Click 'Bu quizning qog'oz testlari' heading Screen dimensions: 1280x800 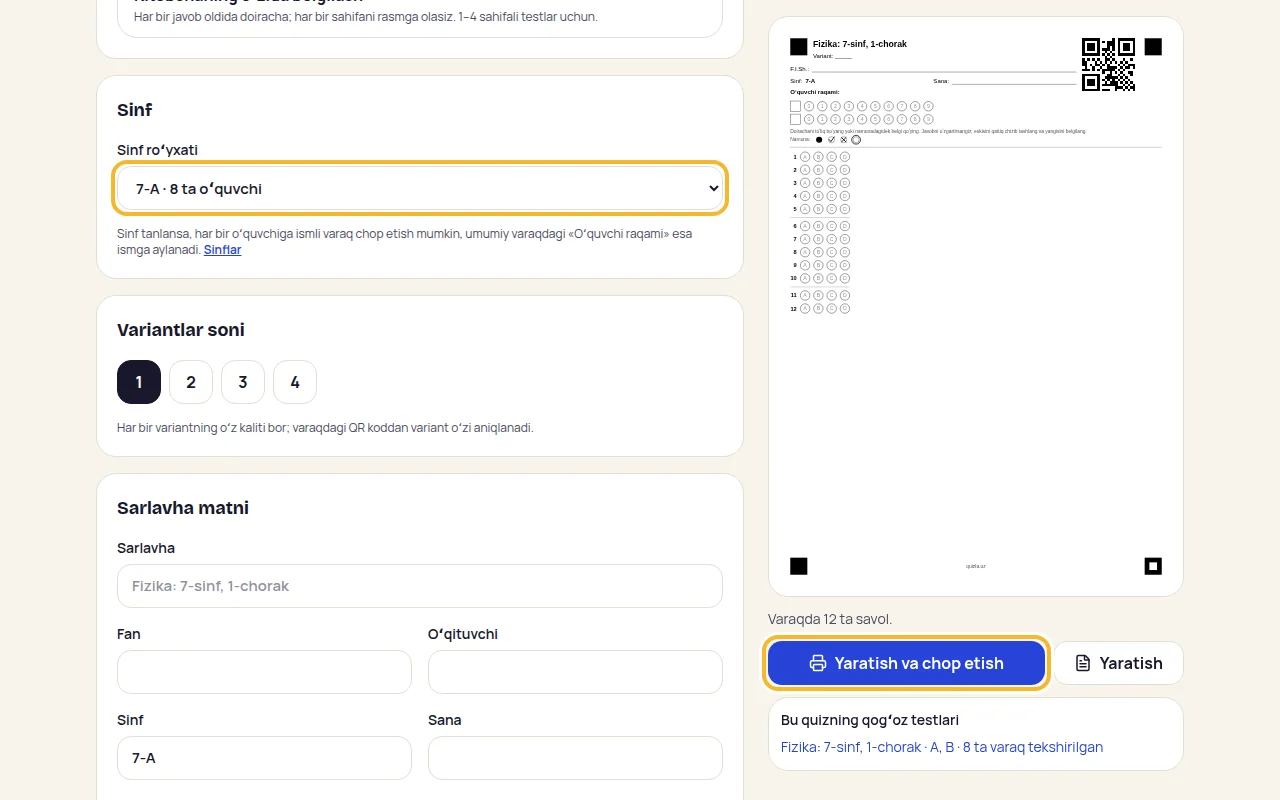(x=870, y=720)
